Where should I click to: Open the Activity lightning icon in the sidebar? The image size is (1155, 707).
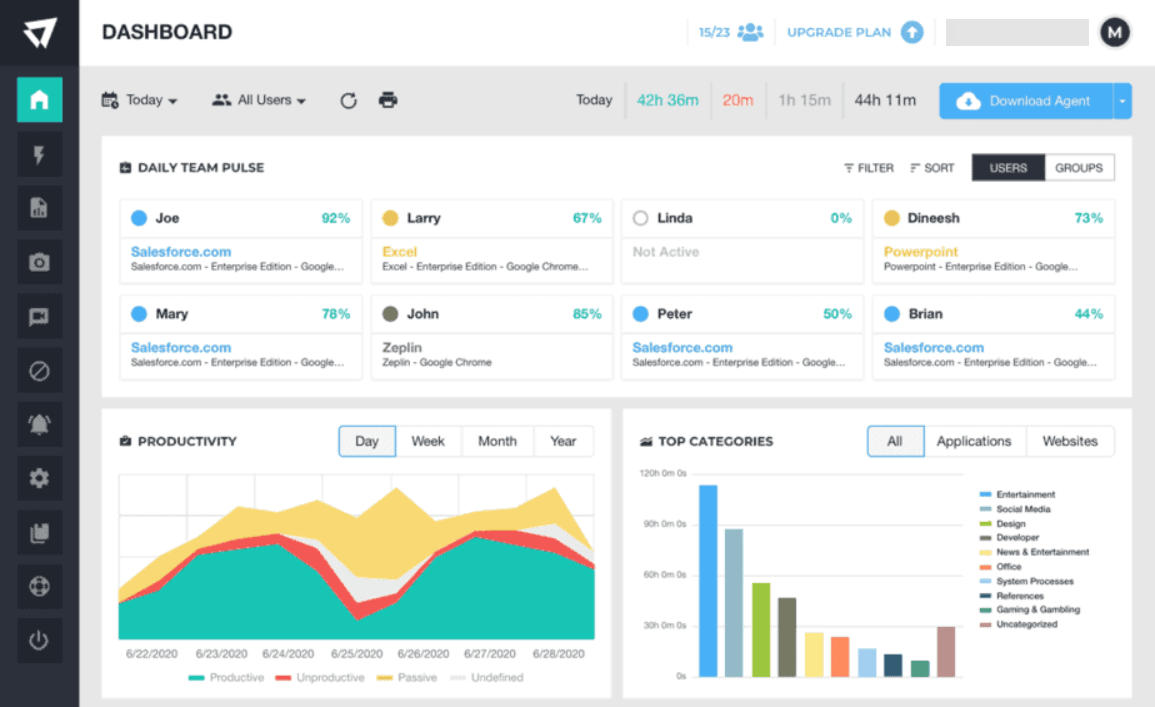tap(40, 154)
